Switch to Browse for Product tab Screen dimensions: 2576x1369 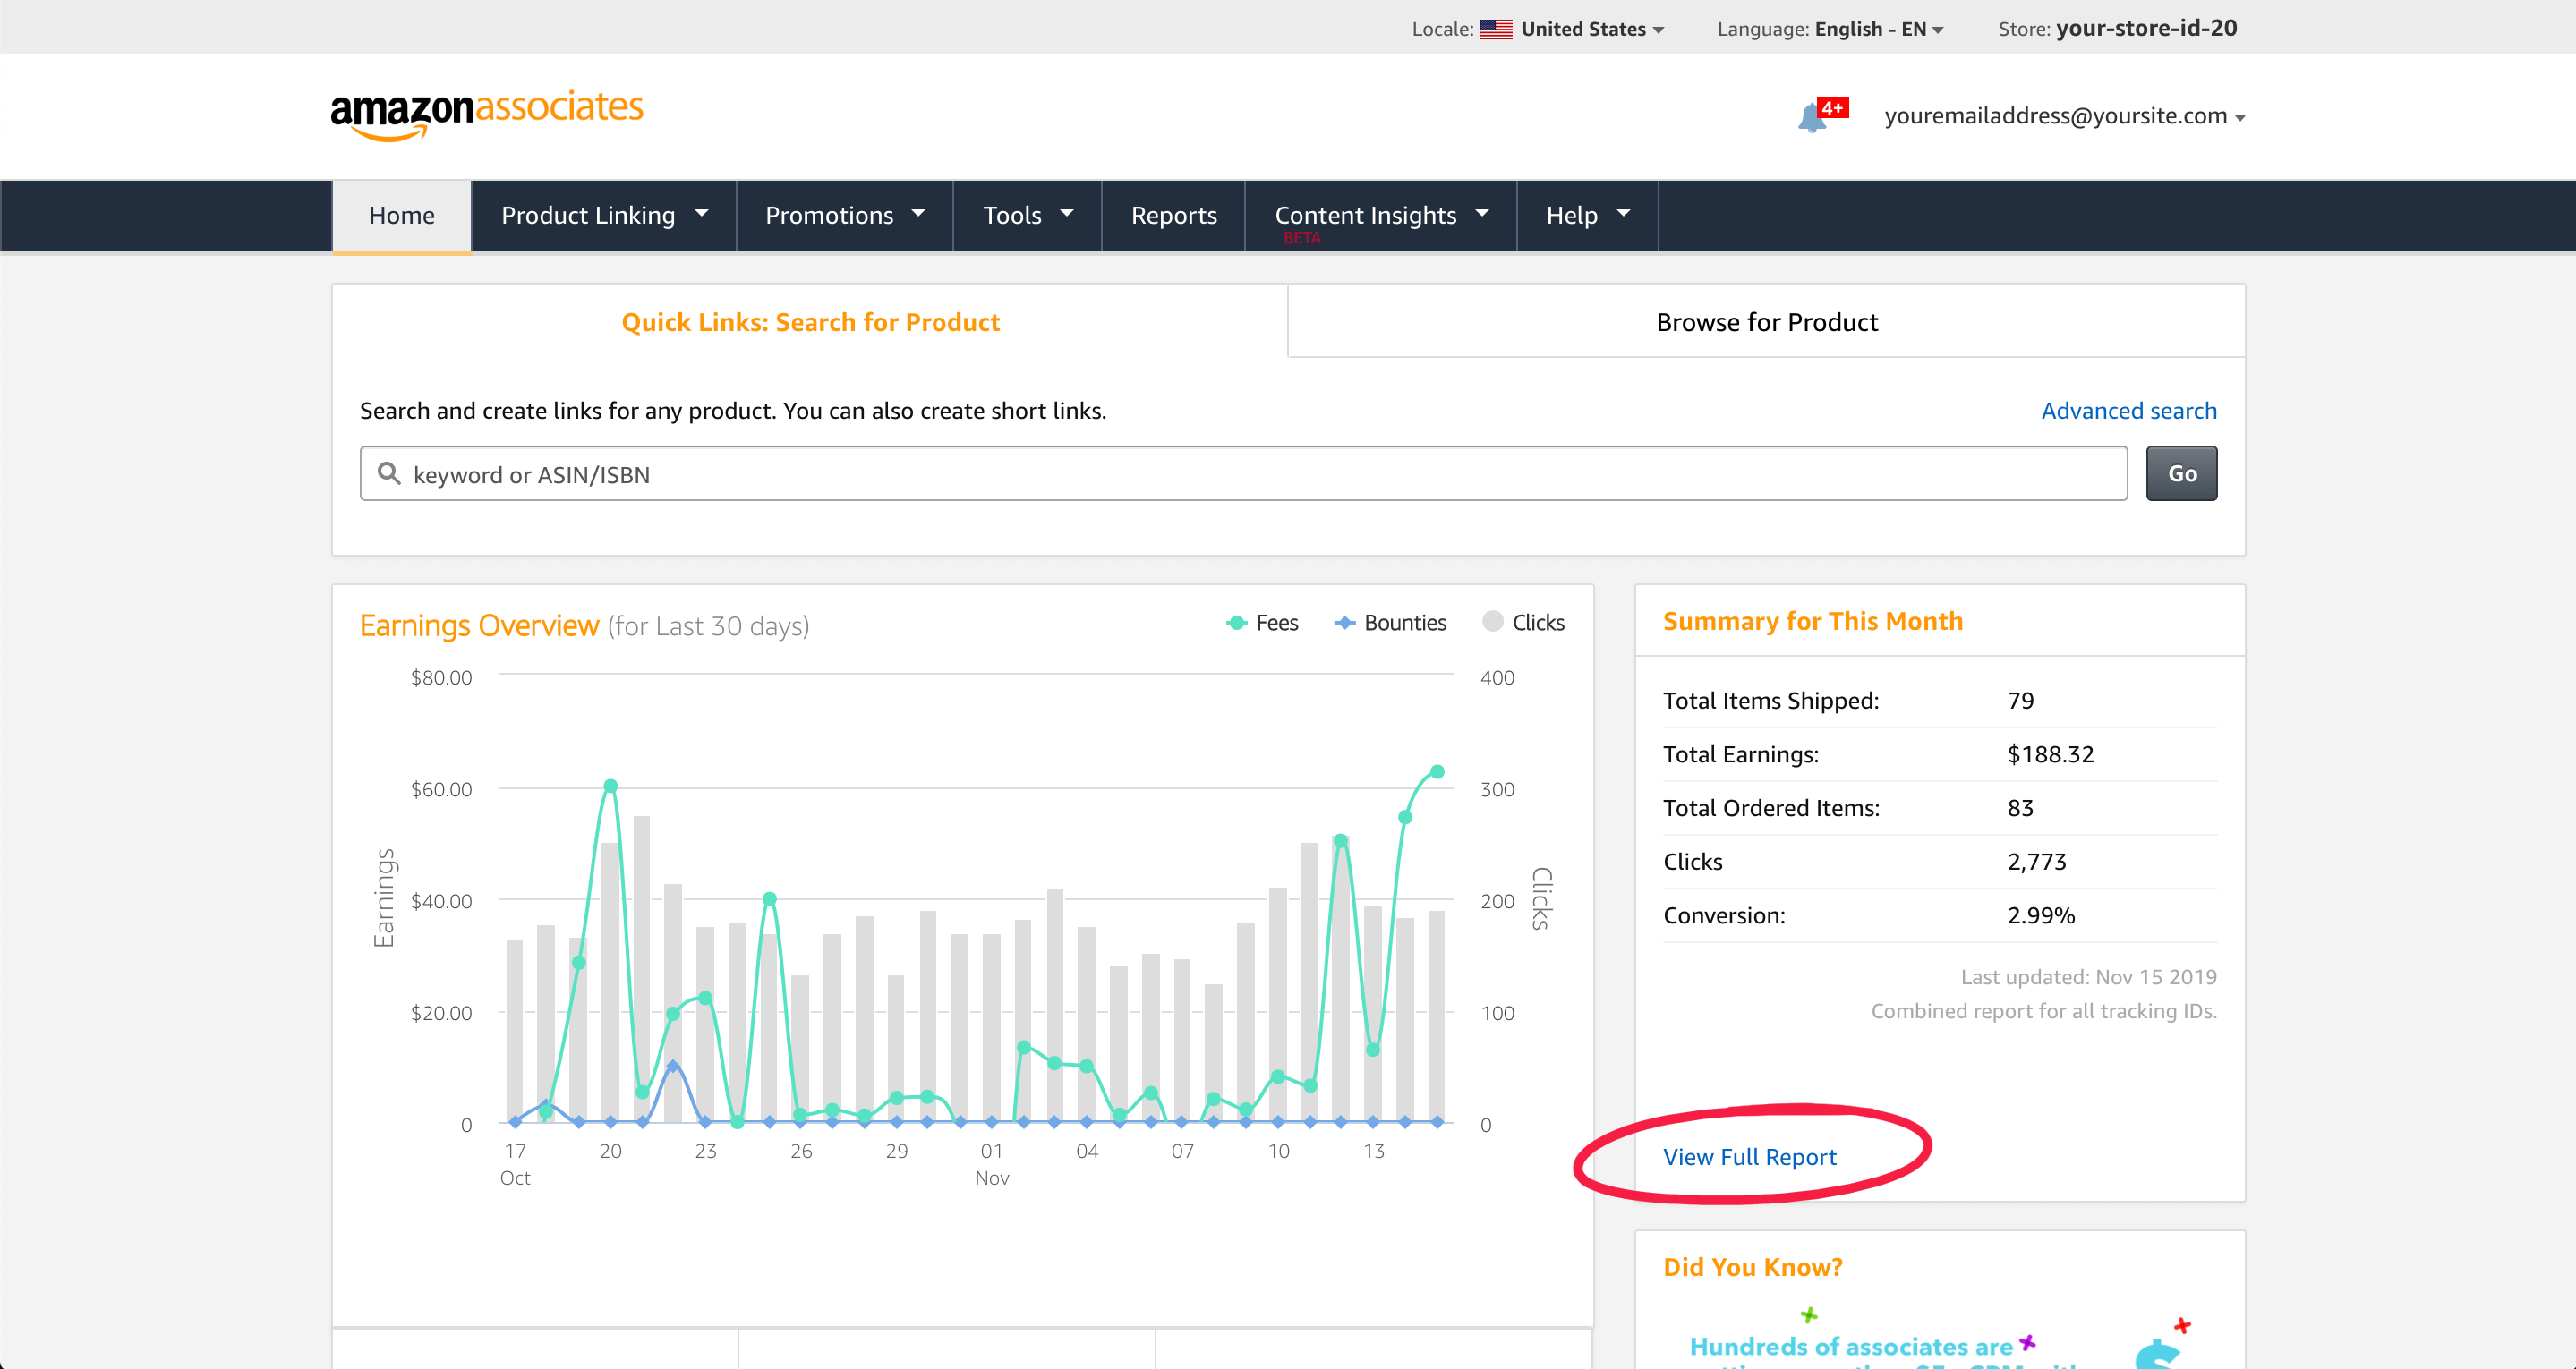click(x=1767, y=322)
